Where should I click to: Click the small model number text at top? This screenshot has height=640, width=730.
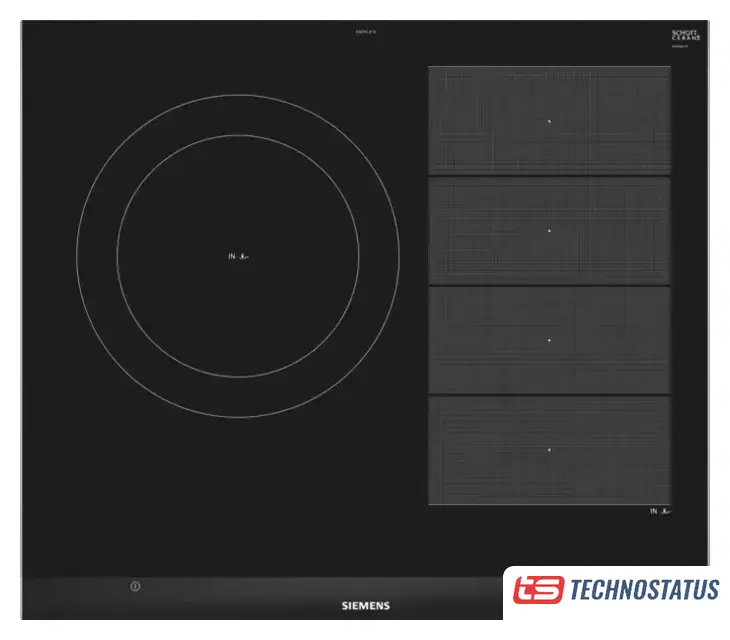pyautogui.click(x=365, y=33)
